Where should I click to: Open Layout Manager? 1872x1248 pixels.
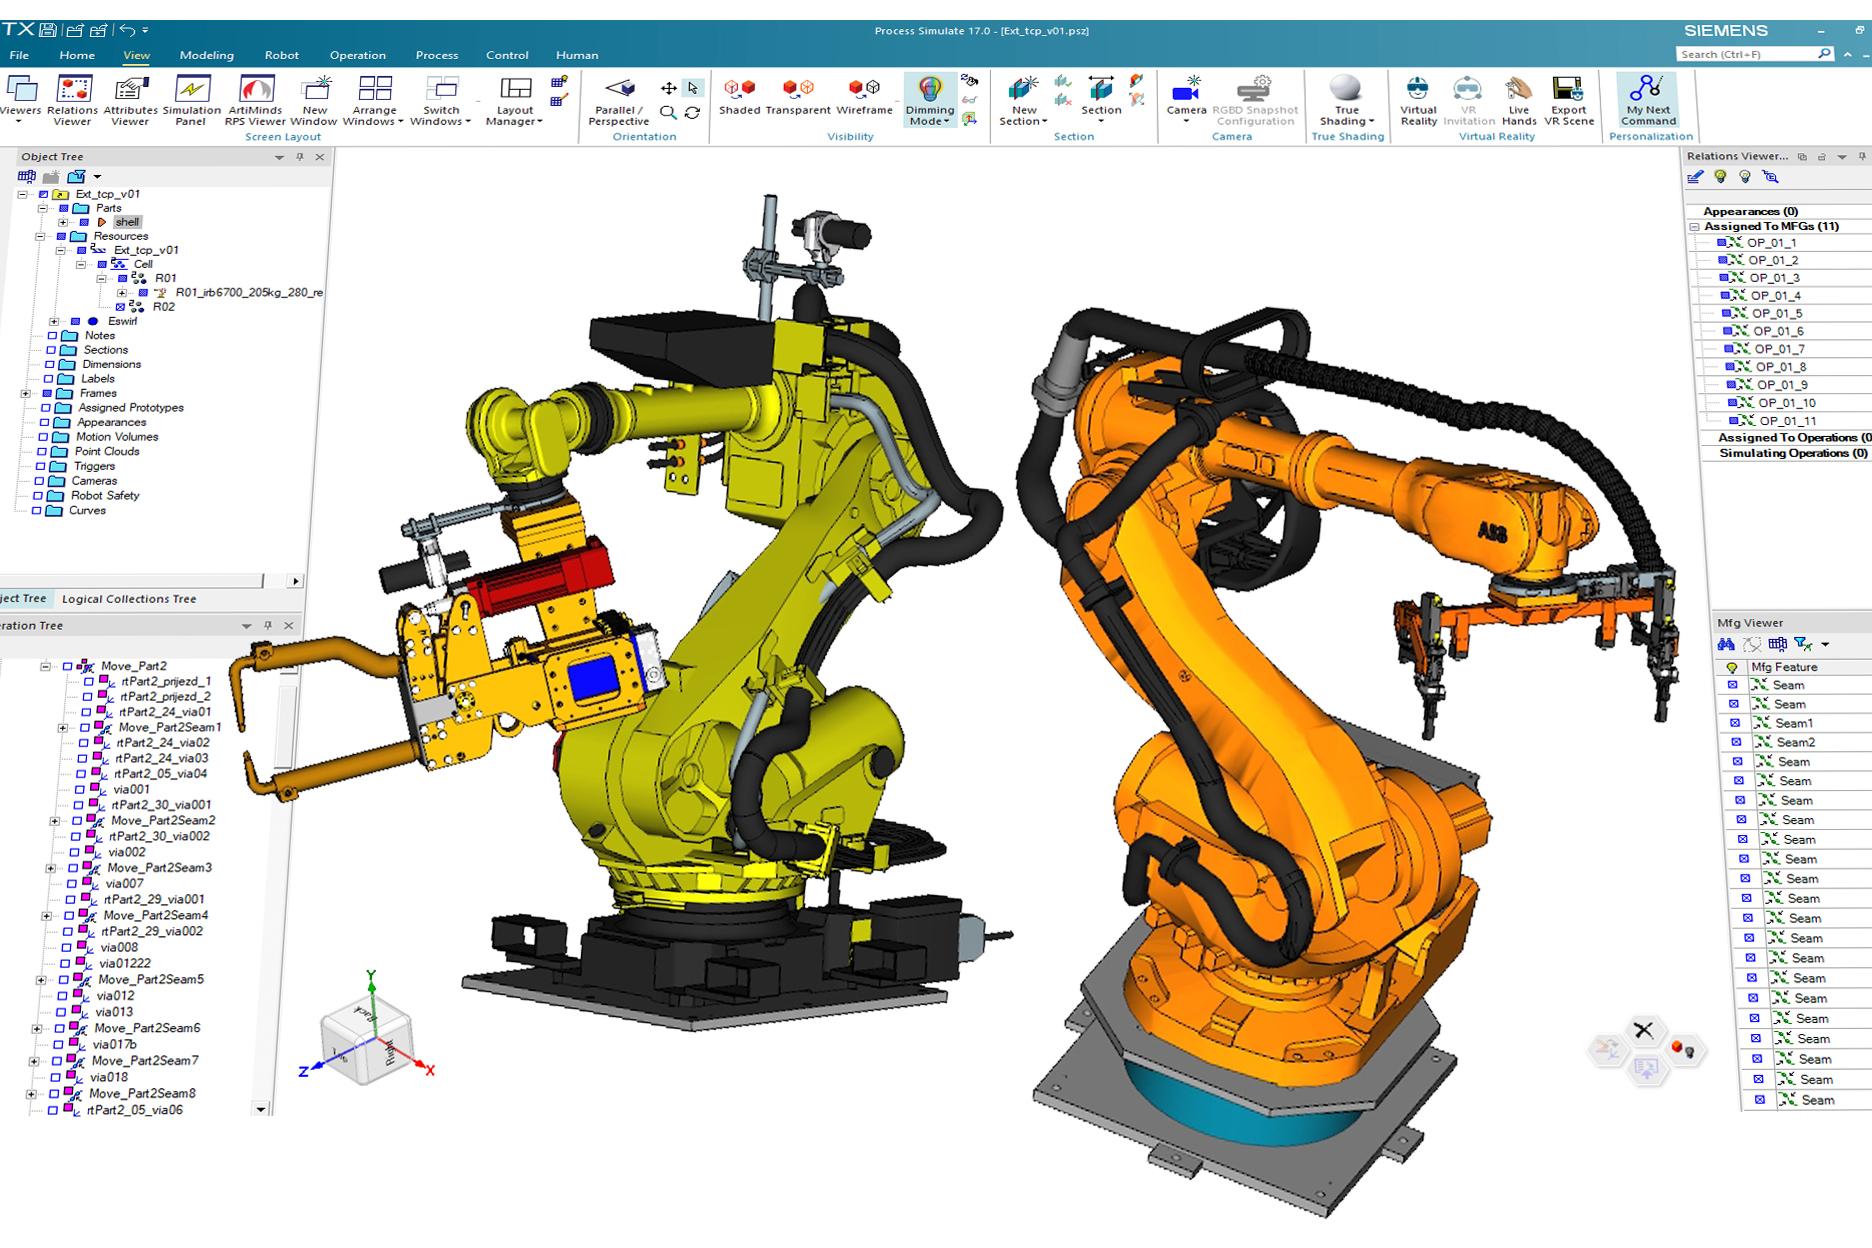coord(515,101)
